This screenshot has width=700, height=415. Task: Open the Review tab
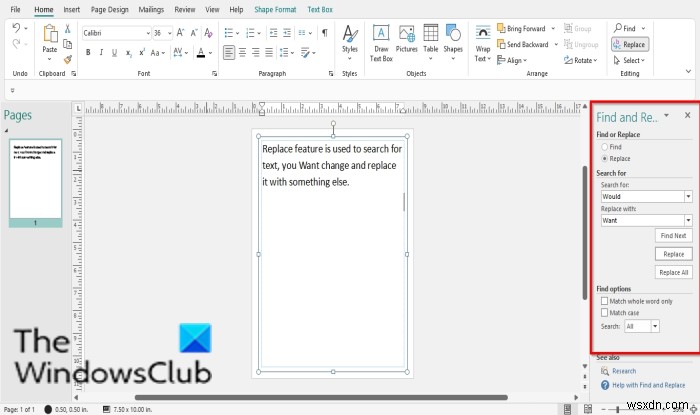pyautogui.click(x=185, y=9)
